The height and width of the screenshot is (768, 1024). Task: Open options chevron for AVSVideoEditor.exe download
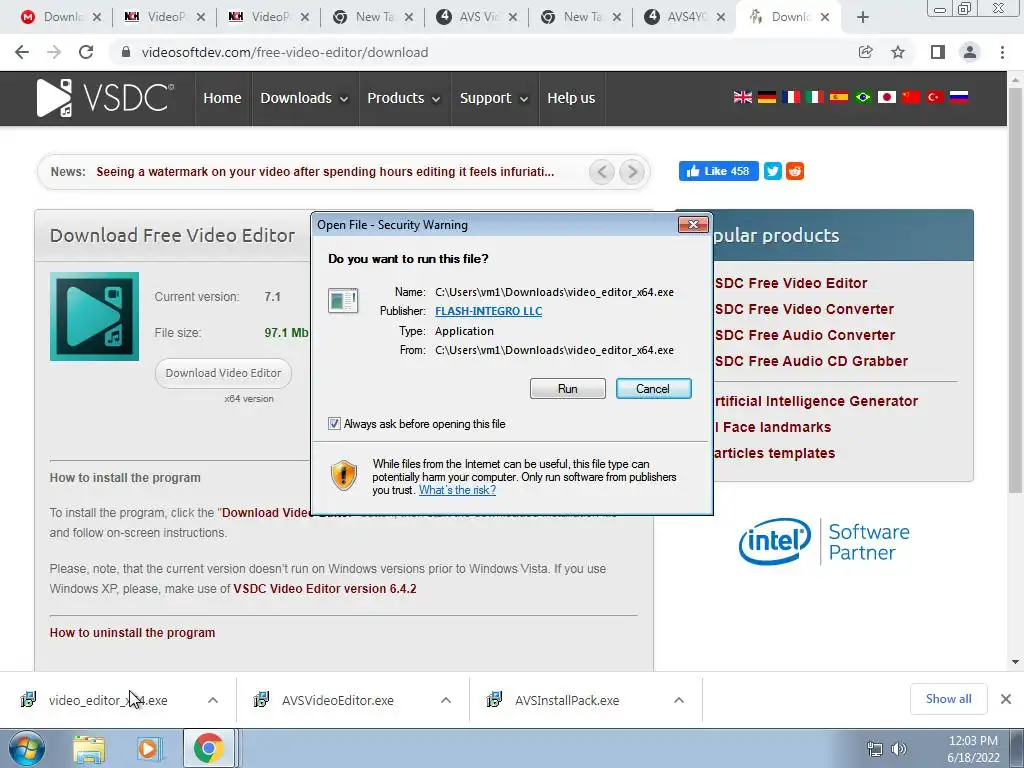[x=446, y=700]
